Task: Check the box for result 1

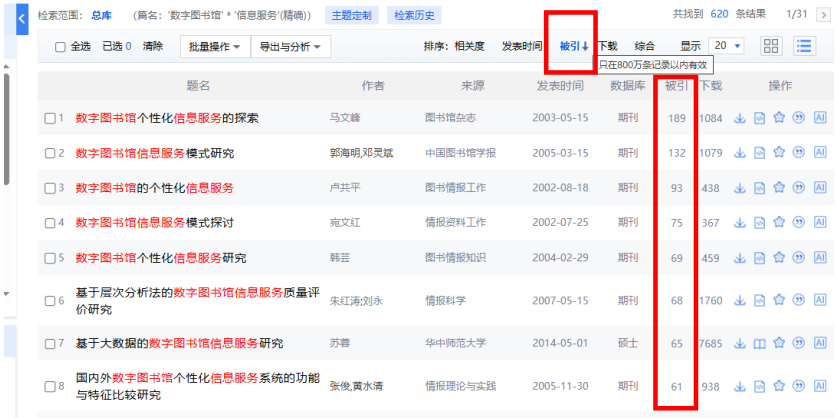Action: (x=50, y=119)
